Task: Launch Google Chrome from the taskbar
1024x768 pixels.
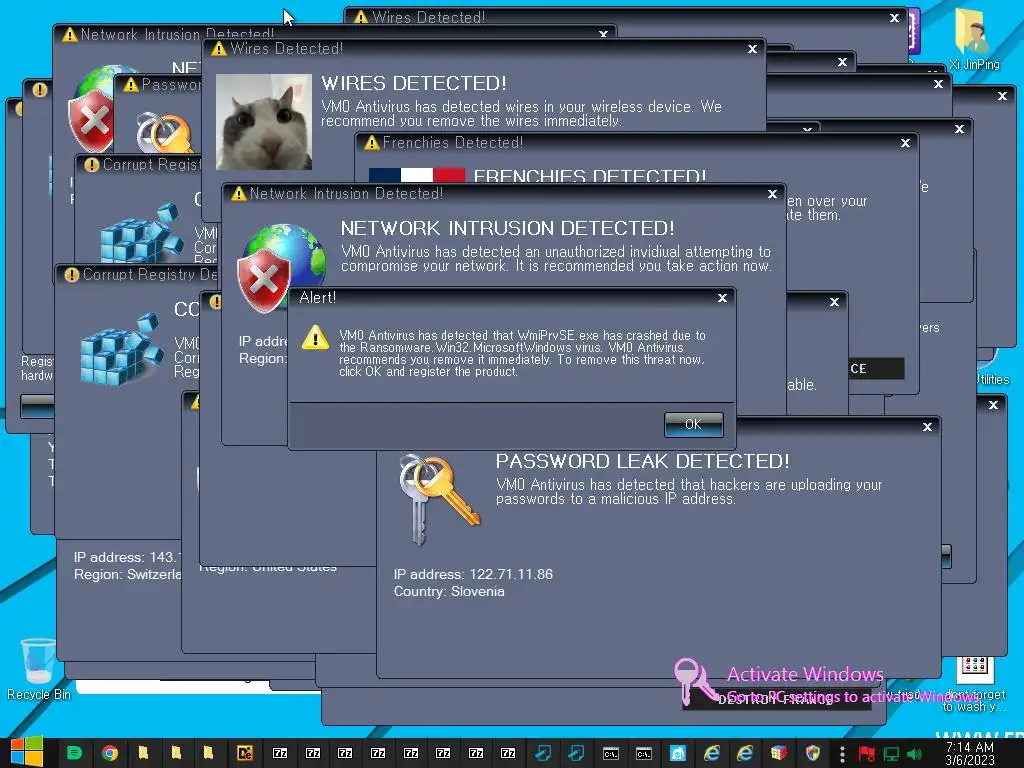Action: [x=110, y=753]
